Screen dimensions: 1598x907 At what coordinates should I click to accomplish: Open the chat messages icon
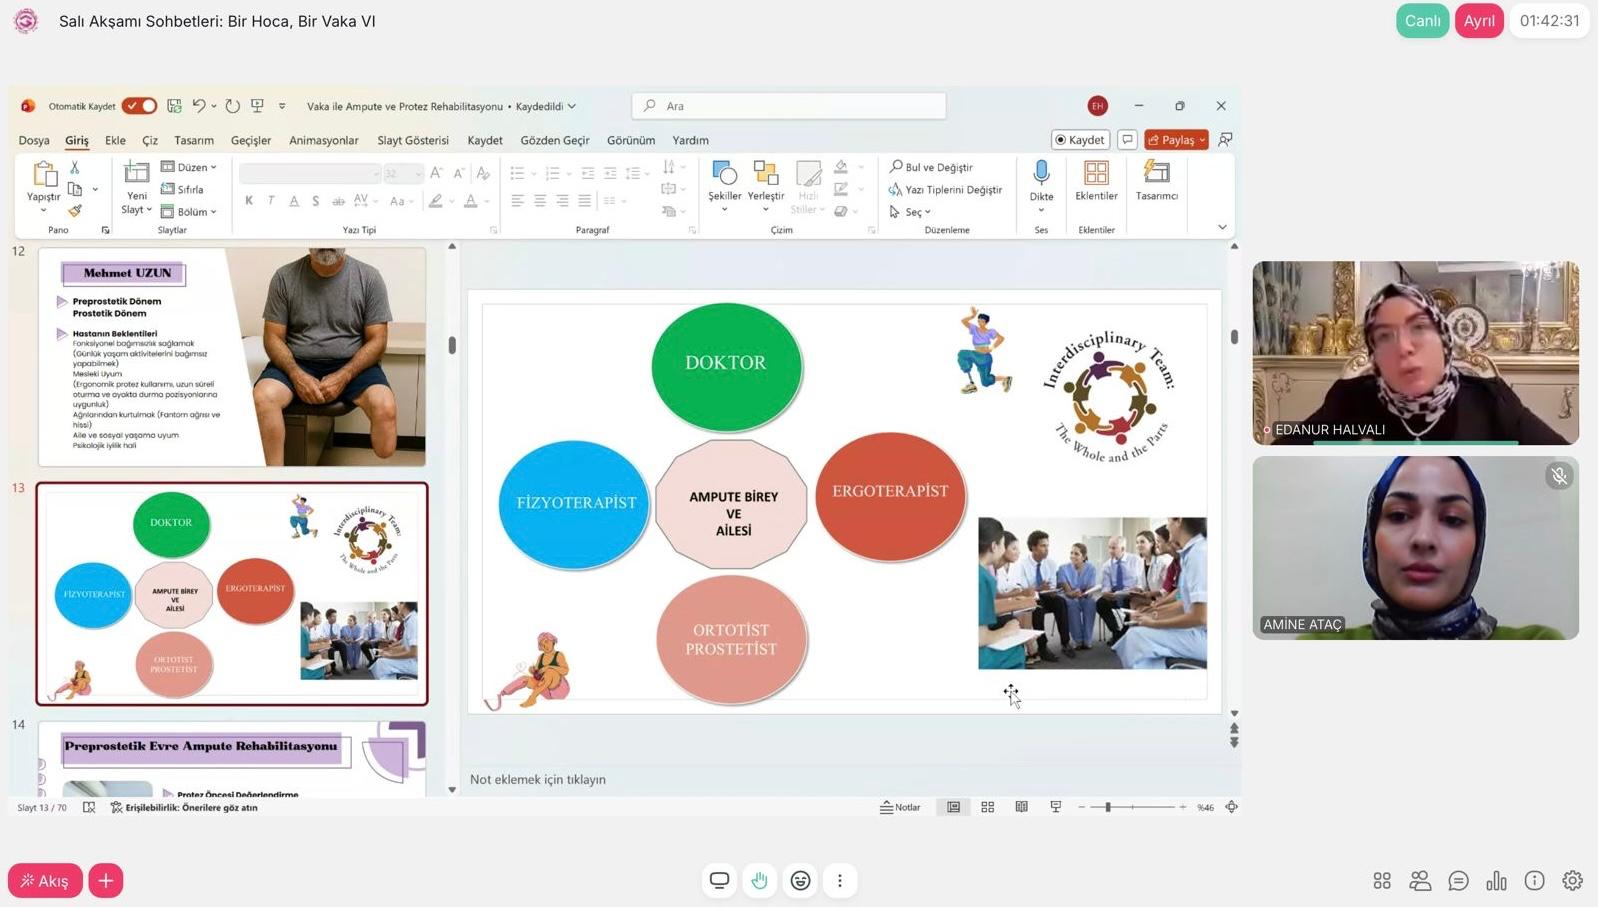[x=1458, y=881]
